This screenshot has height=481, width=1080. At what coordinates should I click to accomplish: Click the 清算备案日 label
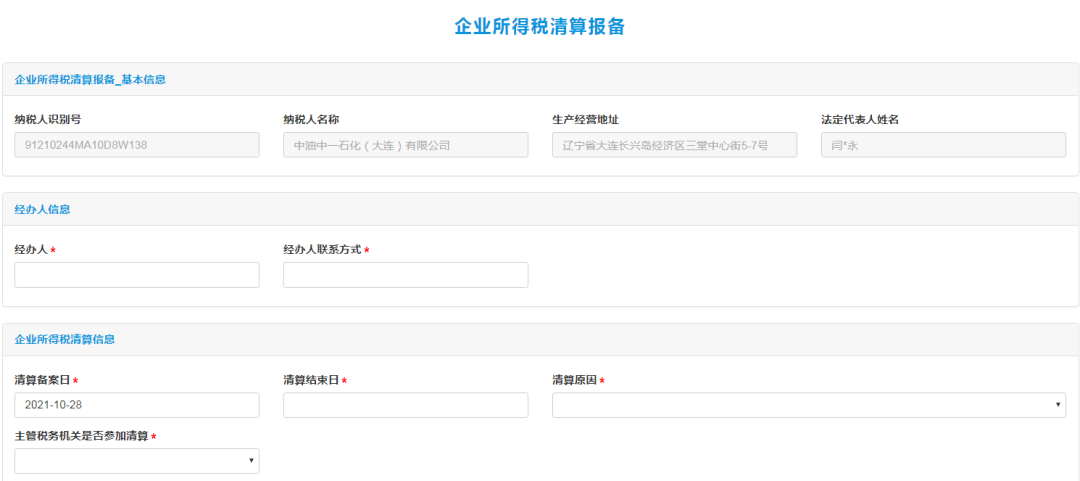[42, 380]
